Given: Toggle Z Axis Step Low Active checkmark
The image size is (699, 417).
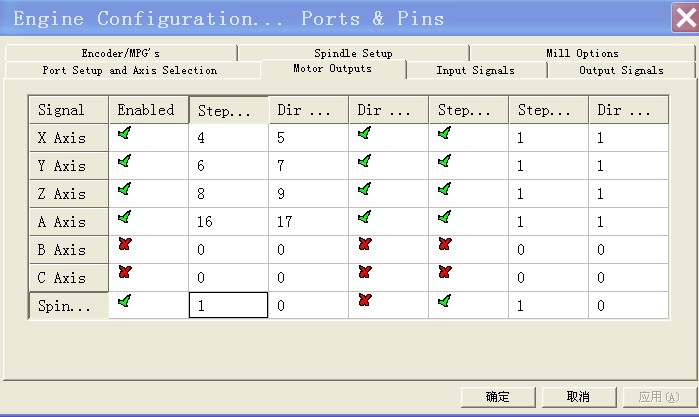Looking at the screenshot, I should click(x=444, y=189).
